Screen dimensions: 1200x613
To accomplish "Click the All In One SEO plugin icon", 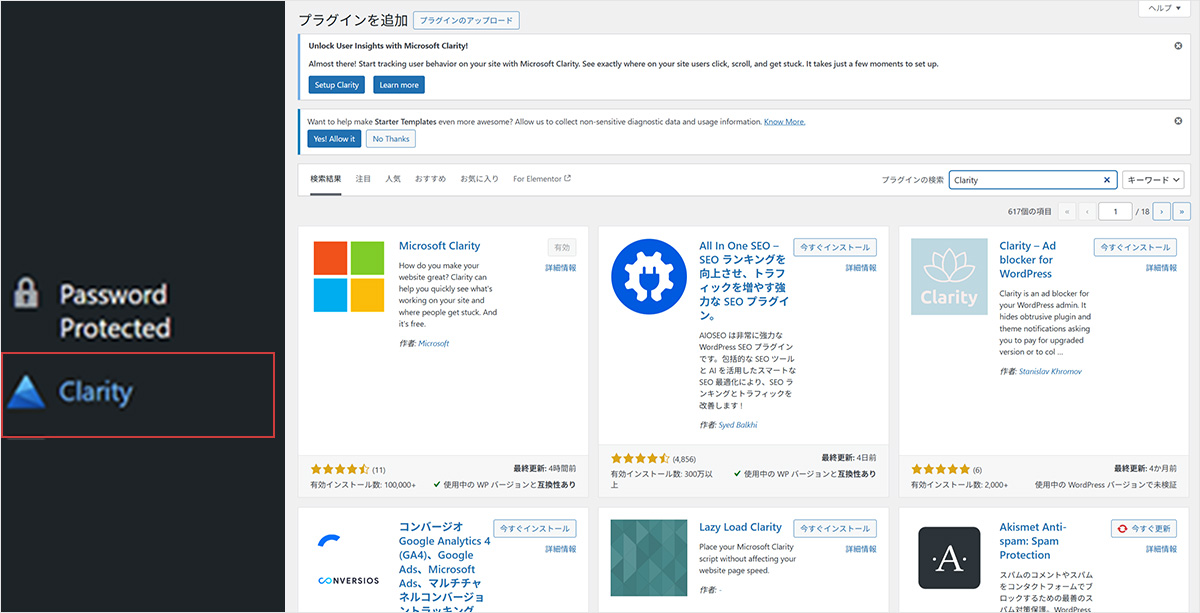I will (648, 276).
